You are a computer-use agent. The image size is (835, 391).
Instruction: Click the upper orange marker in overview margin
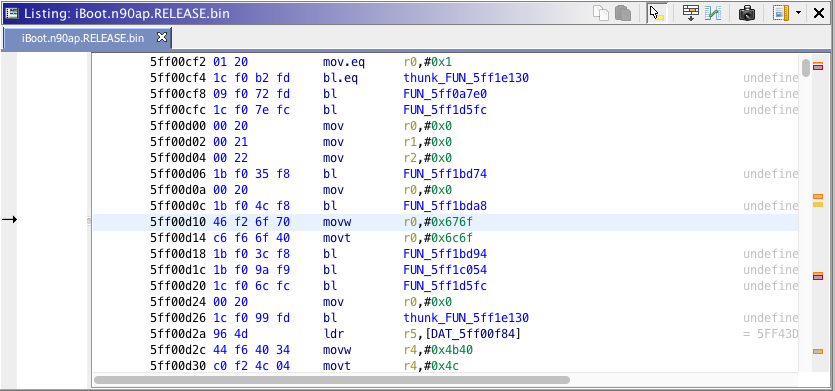tap(818, 198)
